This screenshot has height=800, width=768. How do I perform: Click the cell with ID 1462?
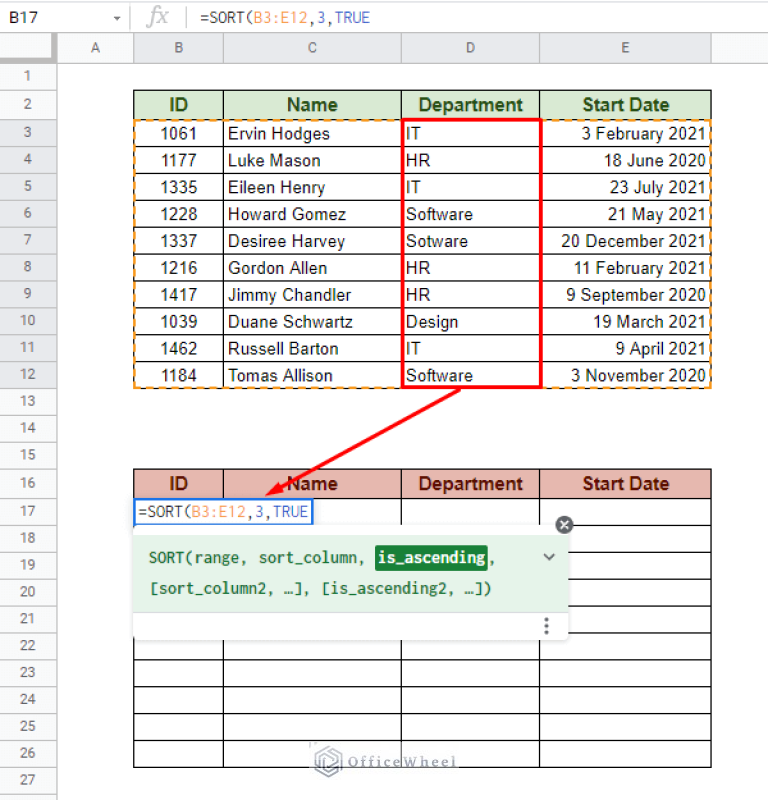(178, 349)
